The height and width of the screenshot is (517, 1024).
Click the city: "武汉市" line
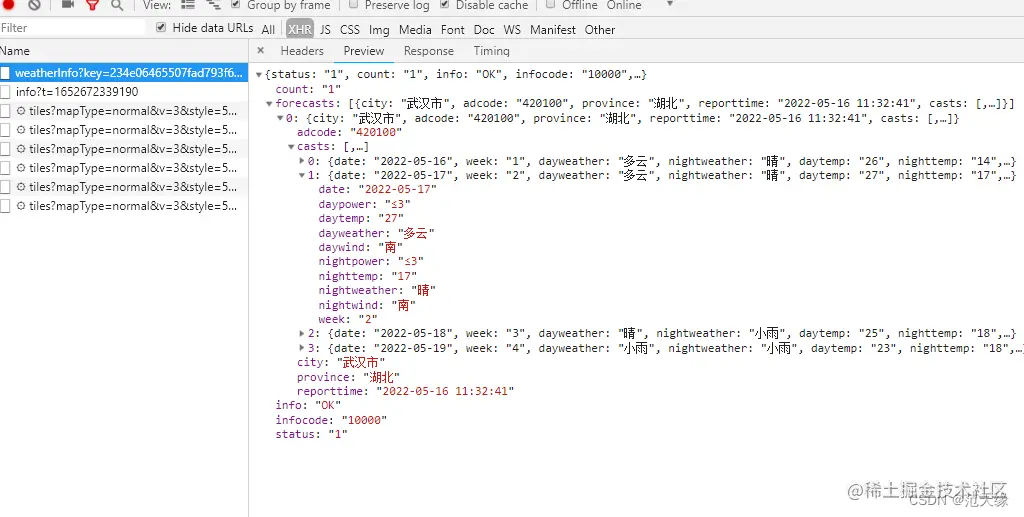click(x=341, y=362)
